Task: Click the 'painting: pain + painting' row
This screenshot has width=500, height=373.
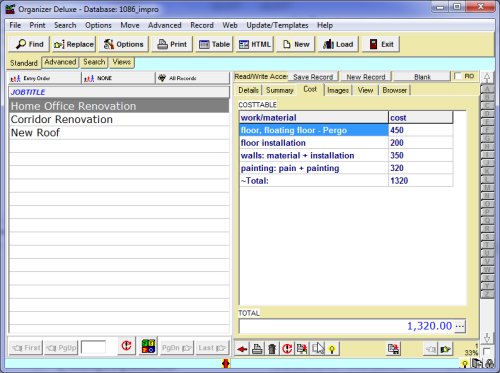Action: [346, 168]
